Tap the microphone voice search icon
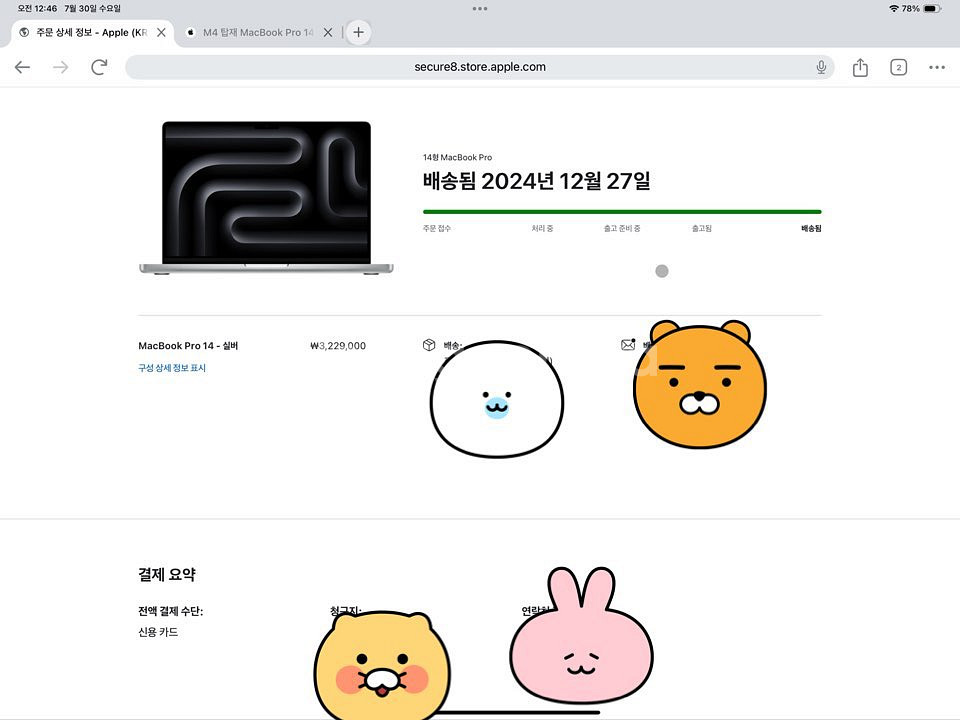The image size is (960, 720). pyautogui.click(x=821, y=67)
